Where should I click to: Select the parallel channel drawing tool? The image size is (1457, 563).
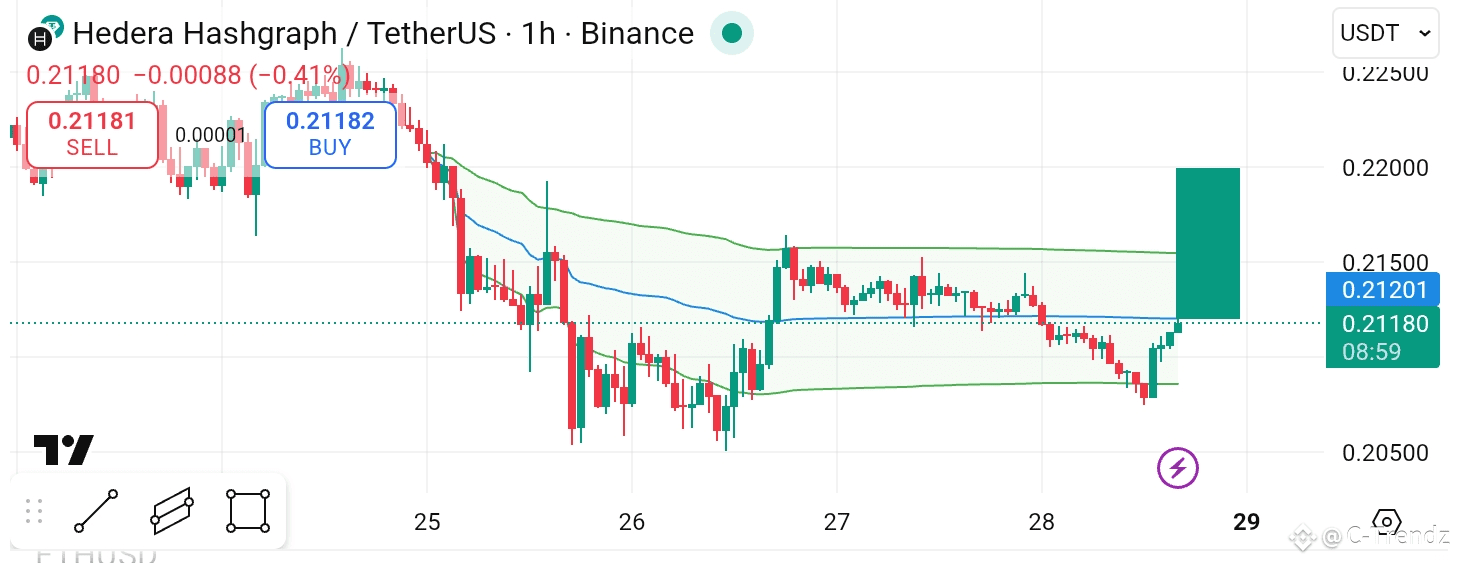(171, 511)
